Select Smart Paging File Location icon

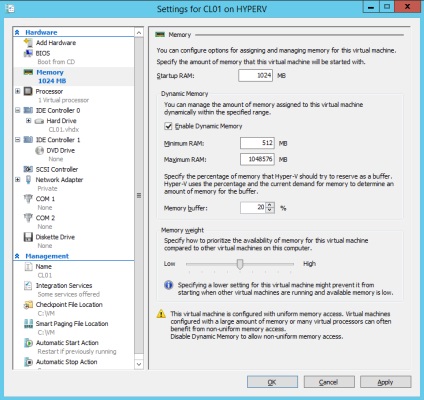28,324
